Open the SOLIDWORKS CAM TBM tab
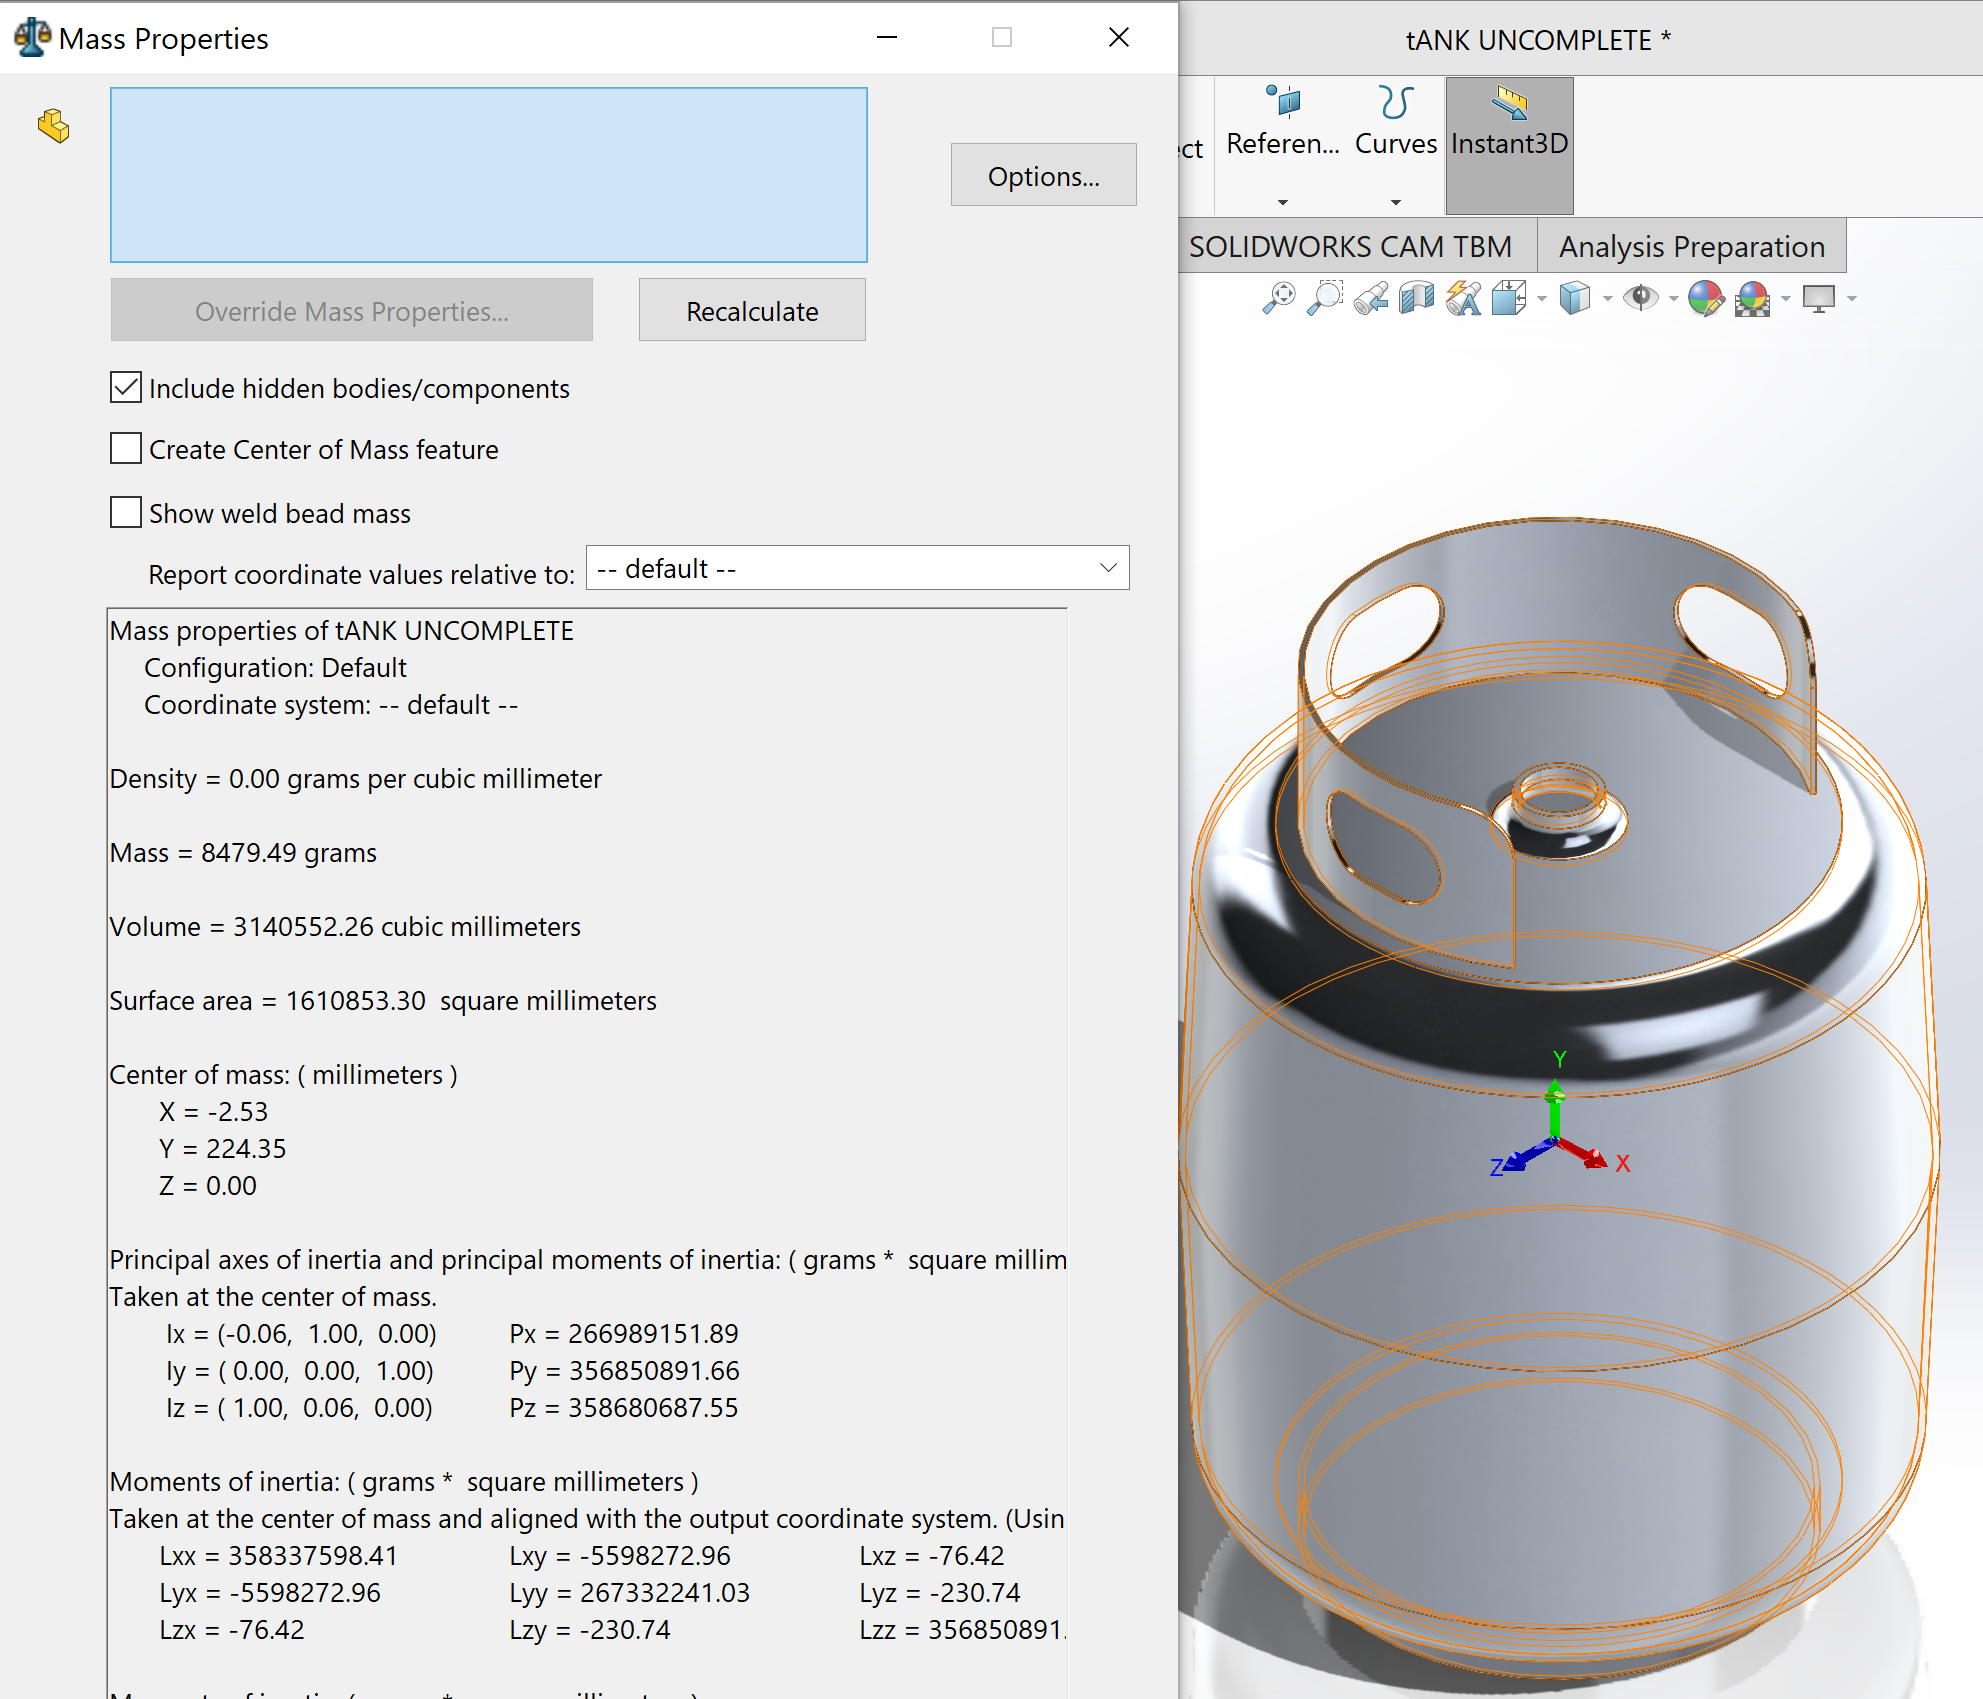This screenshot has width=1983, height=1699. (1350, 246)
